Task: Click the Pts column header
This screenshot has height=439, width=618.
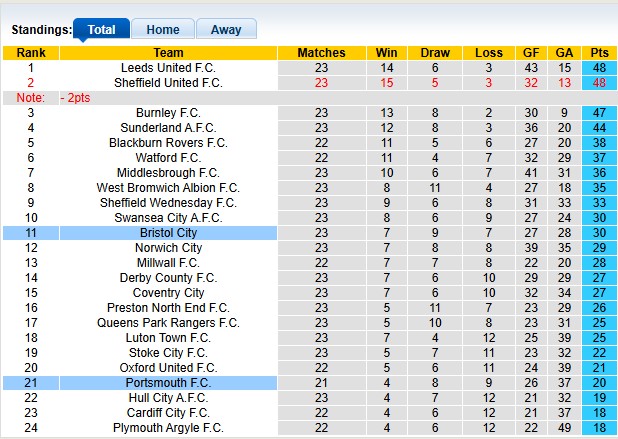Action: click(x=600, y=53)
